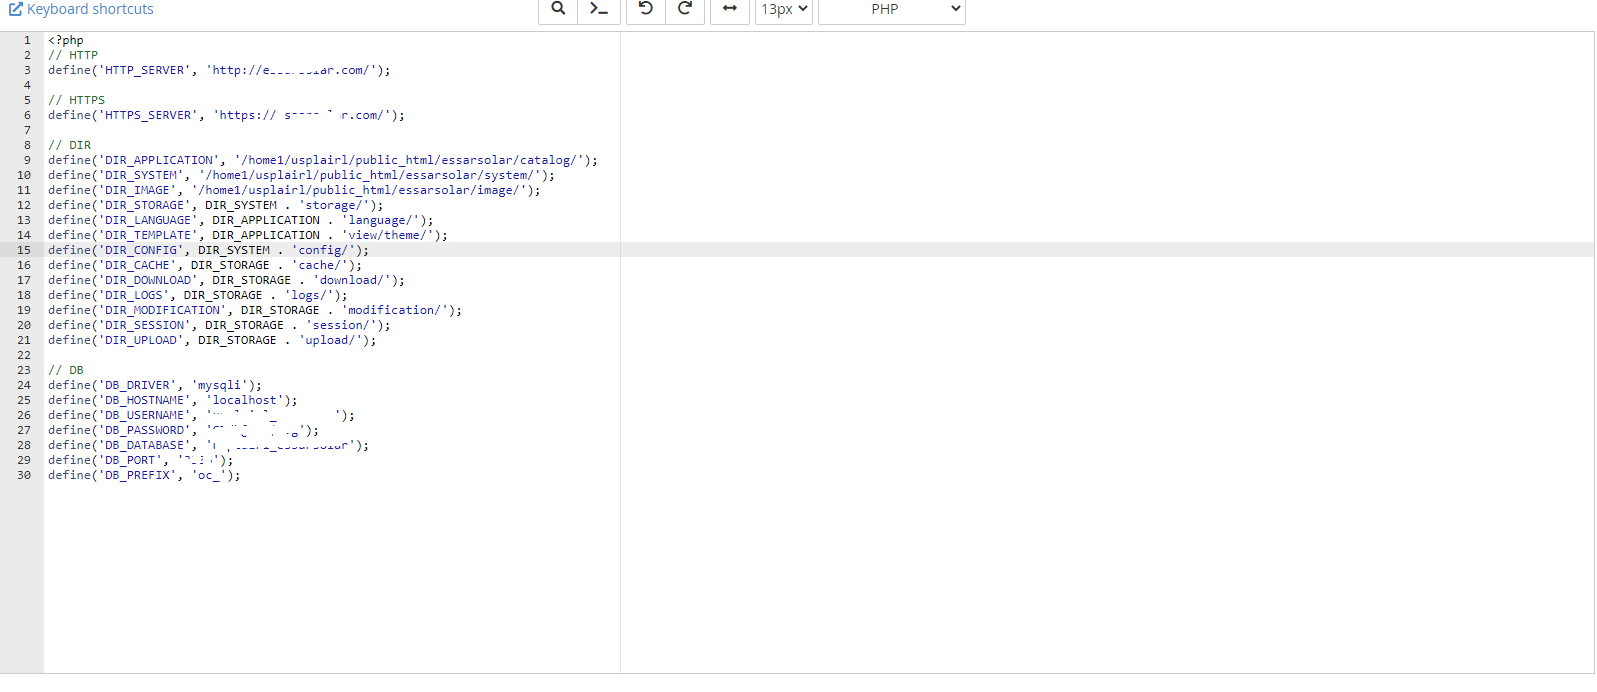
Task: Click the 'DIR_SESSION' define line
Action: point(219,325)
